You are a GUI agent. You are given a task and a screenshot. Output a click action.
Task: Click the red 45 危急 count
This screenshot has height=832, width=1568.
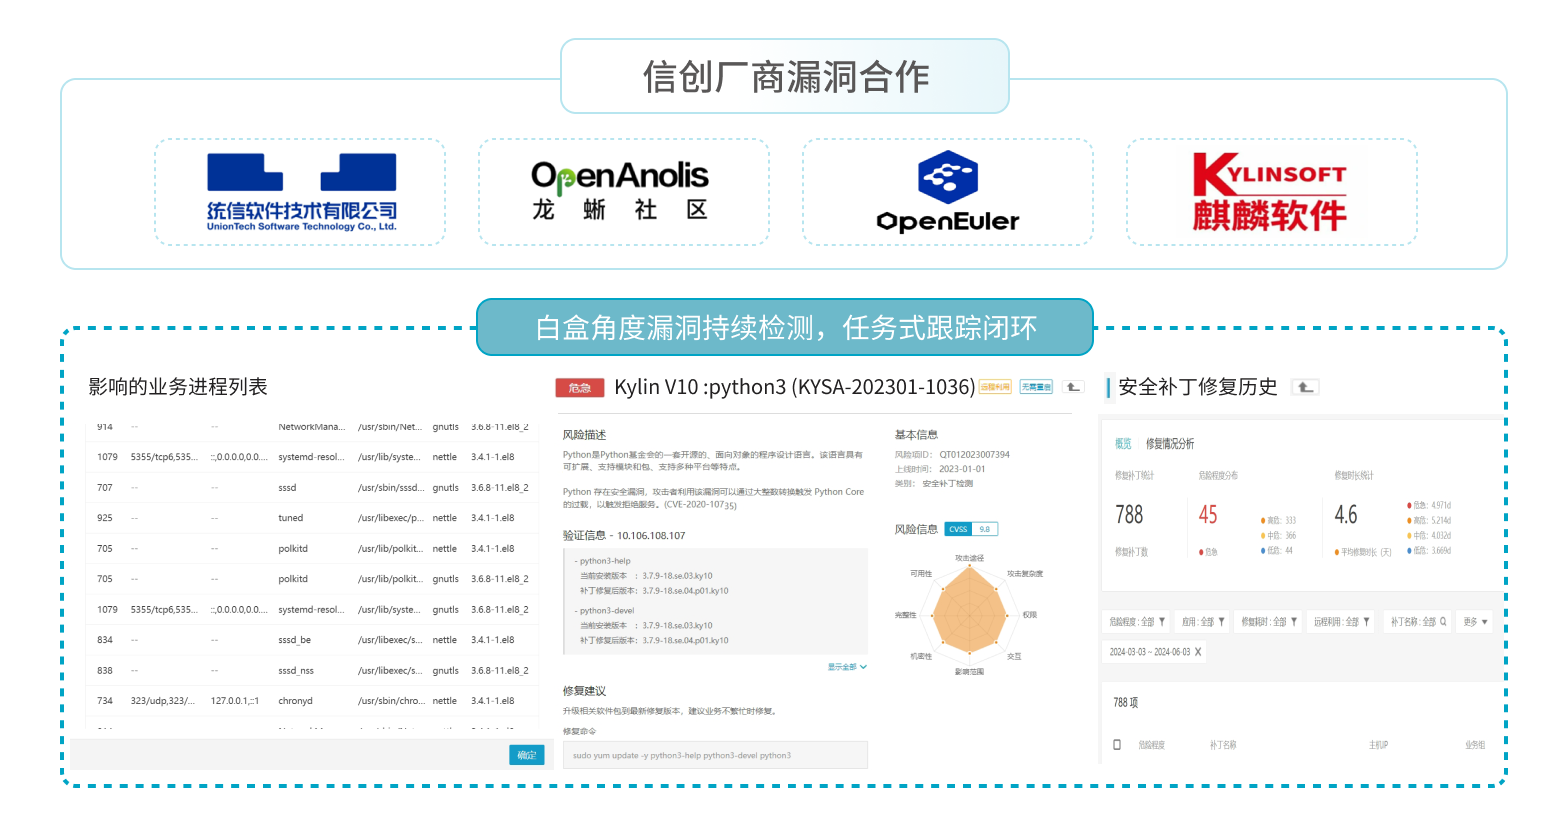click(x=1209, y=515)
